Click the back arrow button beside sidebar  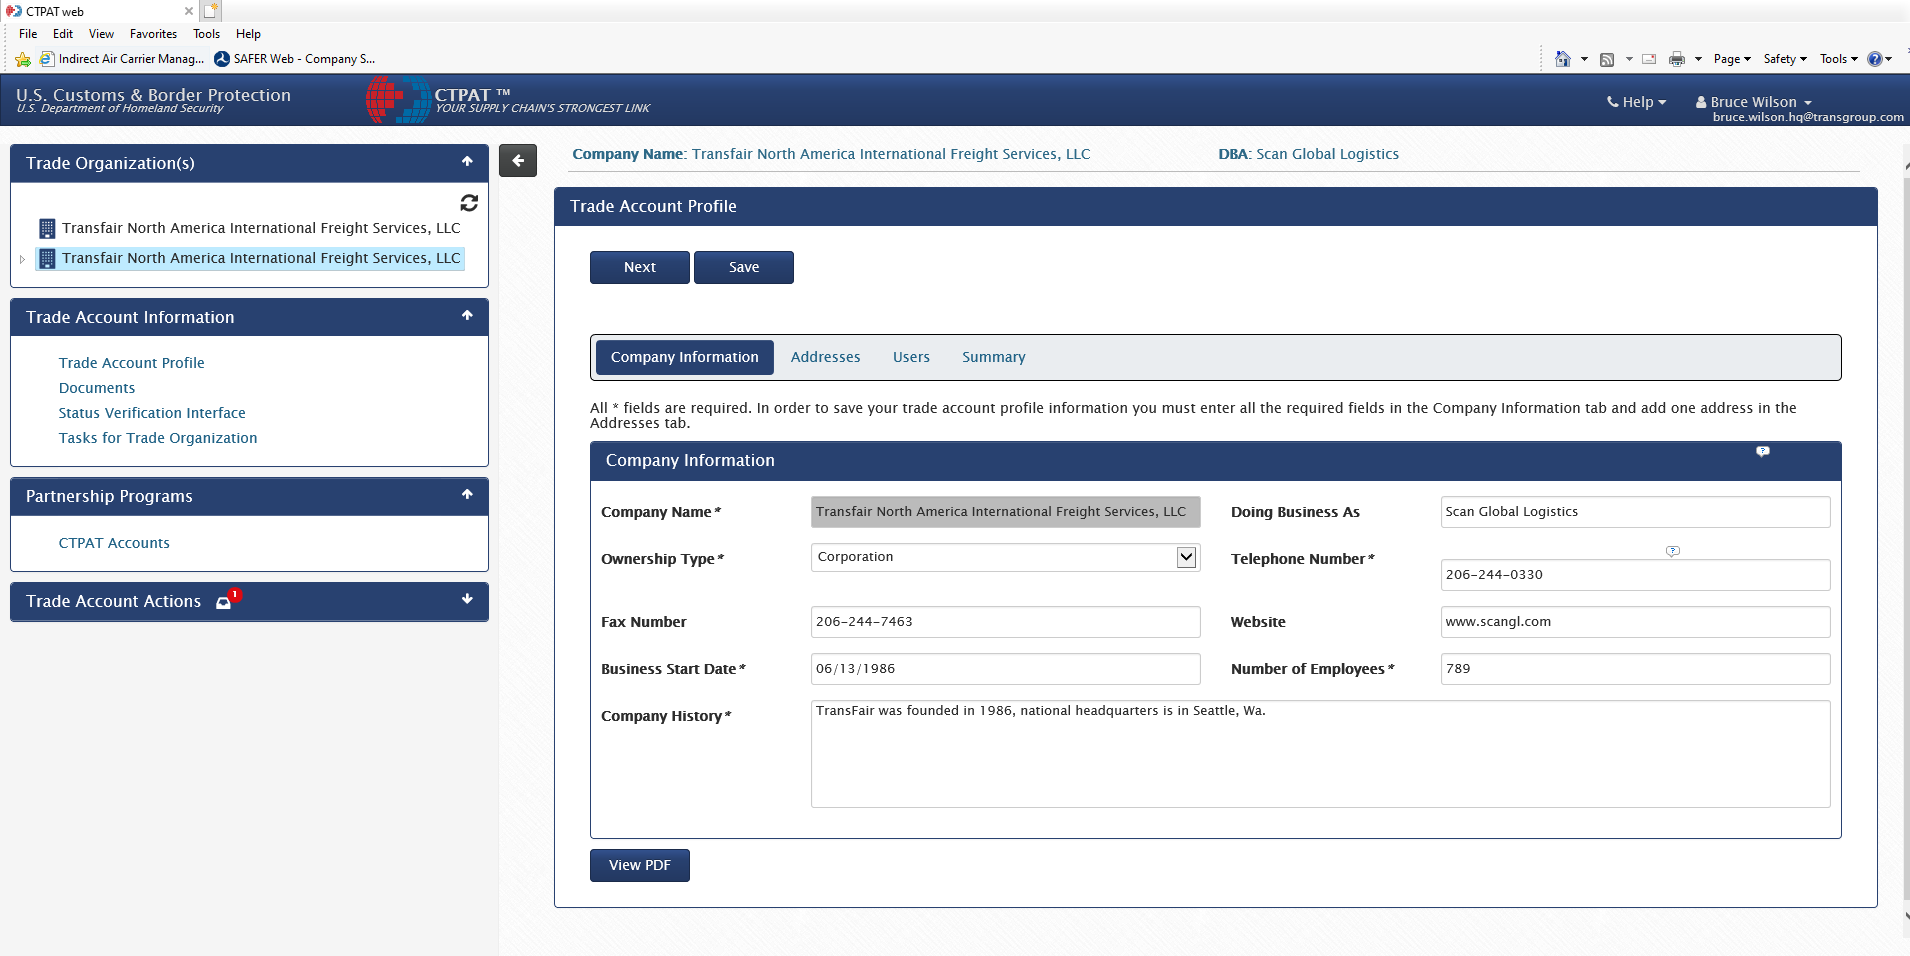(x=518, y=160)
